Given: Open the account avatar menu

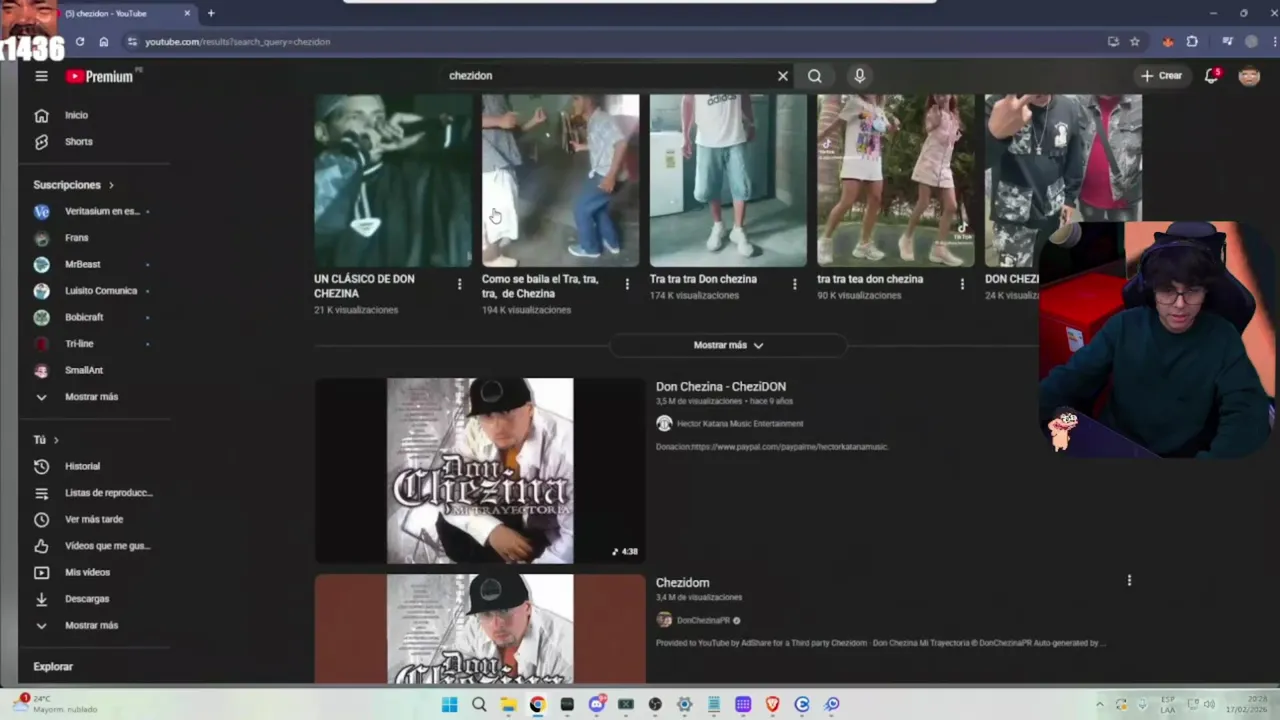Looking at the screenshot, I should tap(1249, 76).
